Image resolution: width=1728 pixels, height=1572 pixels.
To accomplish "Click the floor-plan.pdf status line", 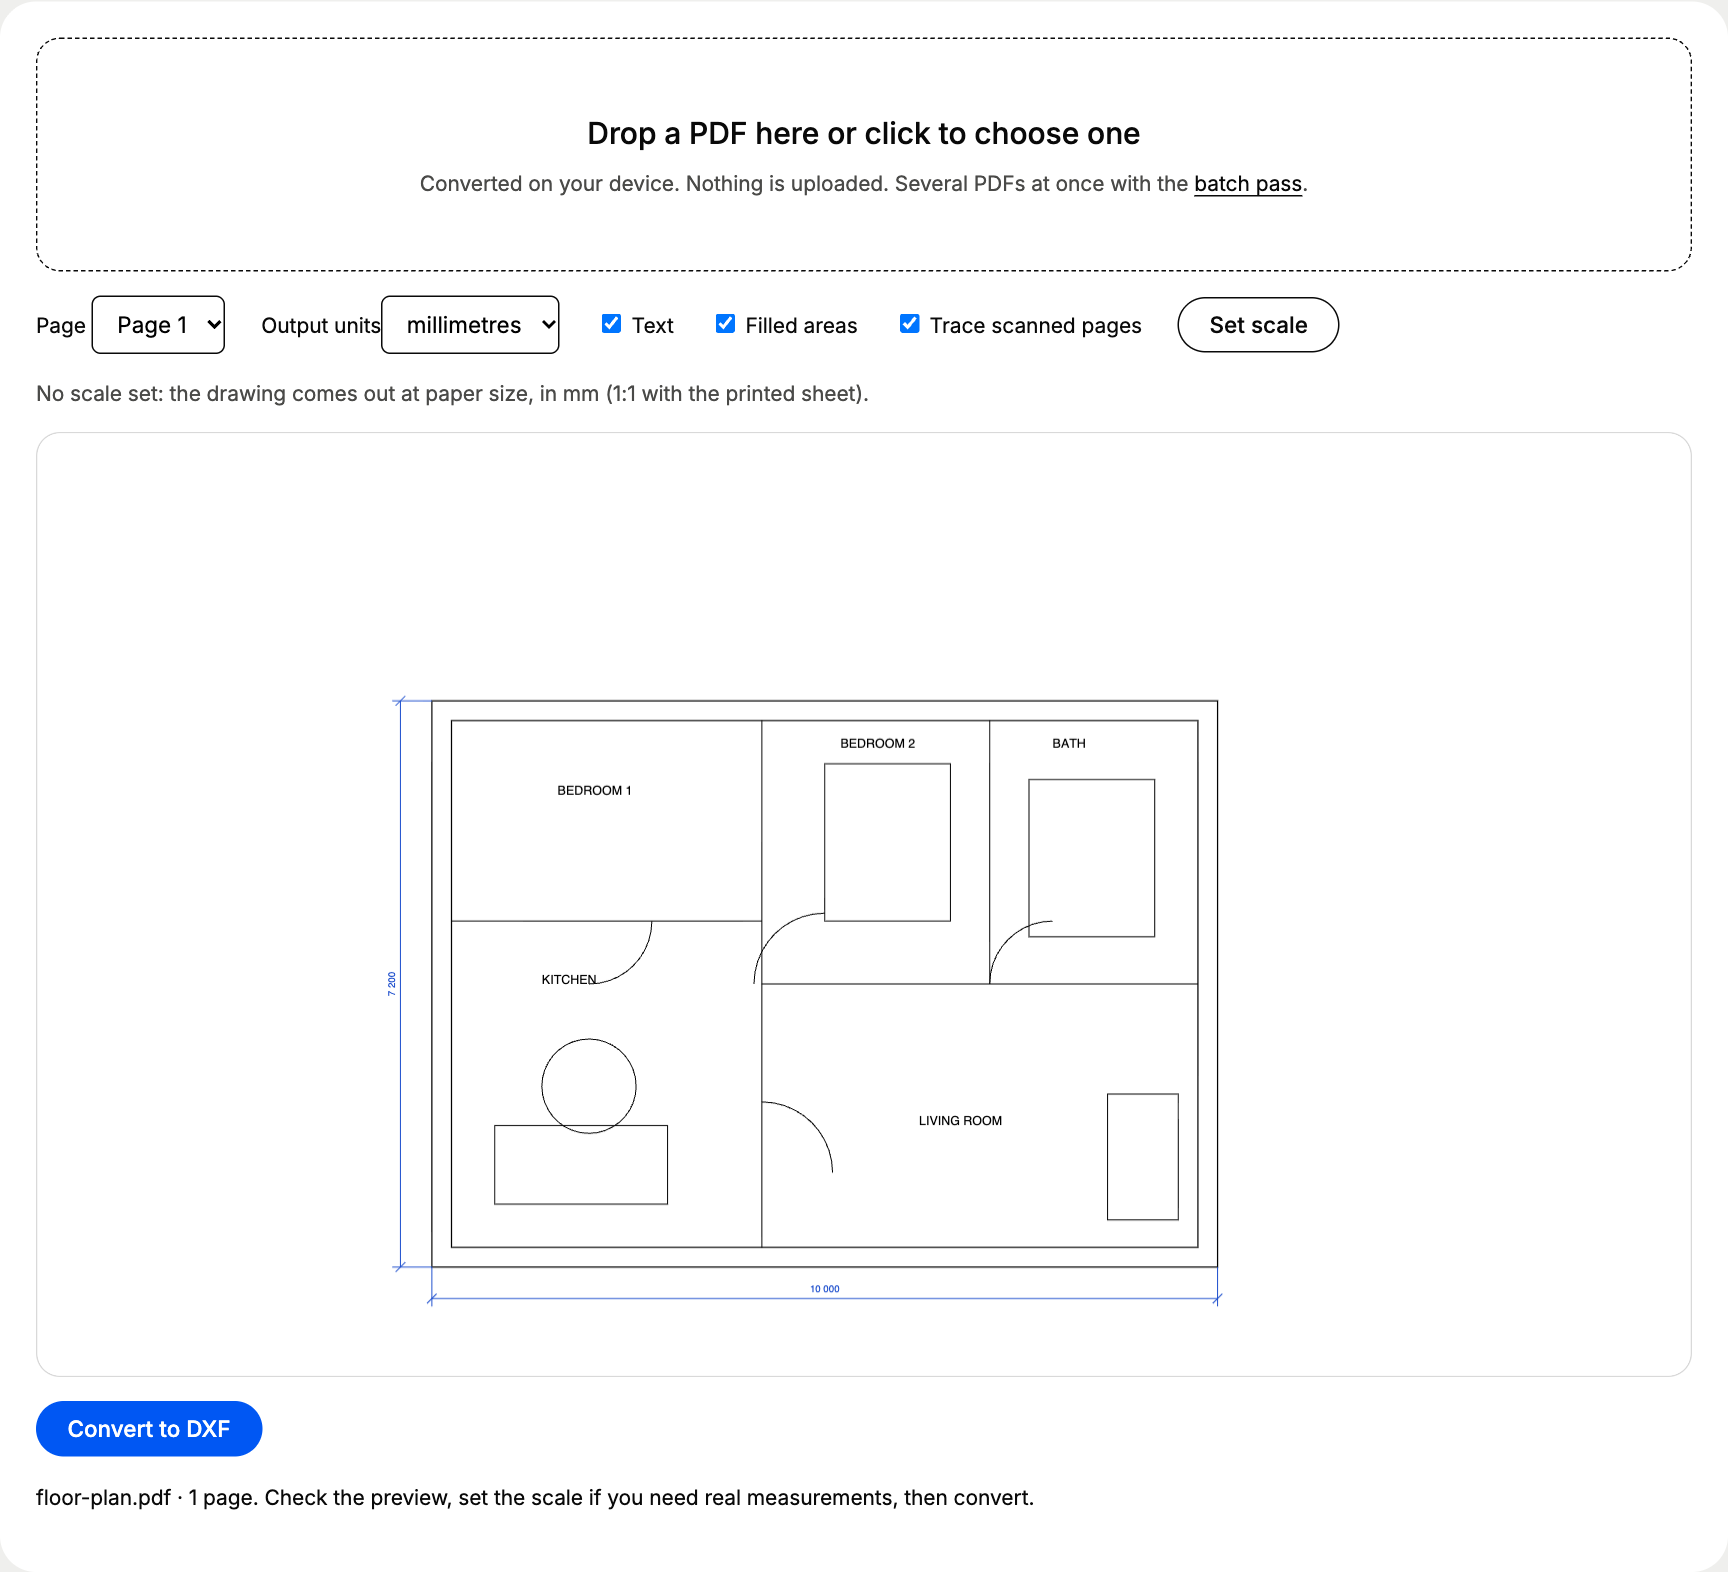I will pyautogui.click(x=535, y=1498).
